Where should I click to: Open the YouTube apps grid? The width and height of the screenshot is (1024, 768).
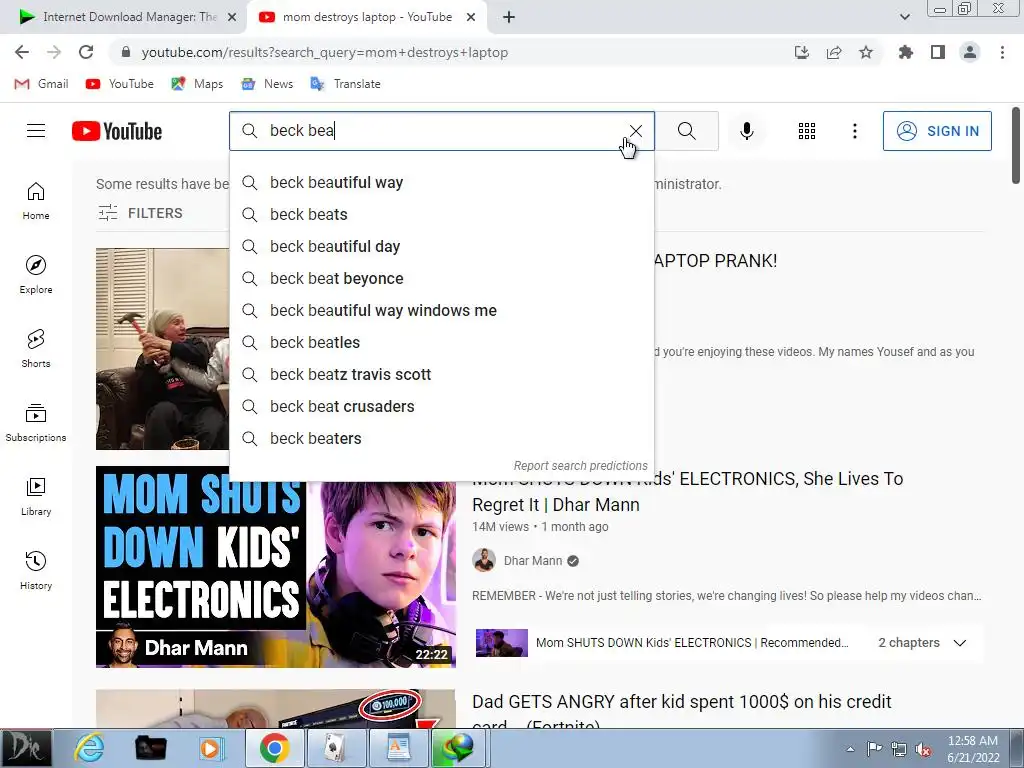click(x=807, y=131)
